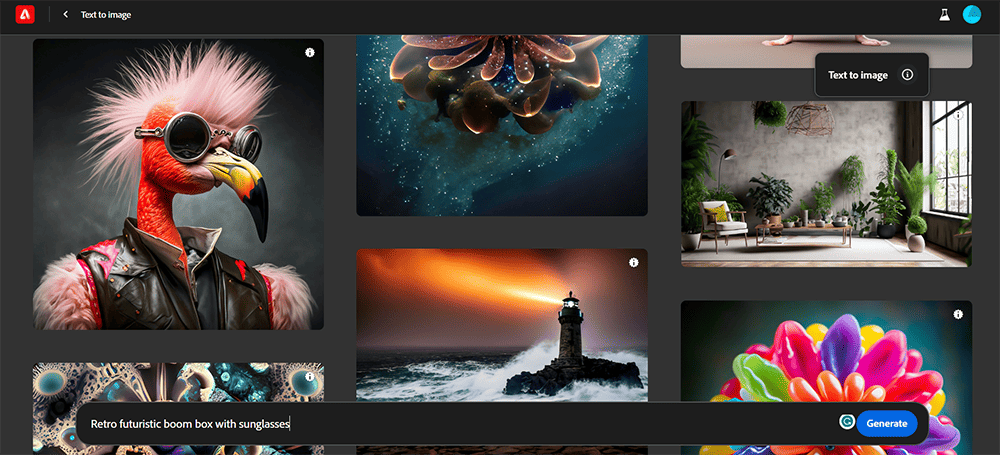Image resolution: width=1000 pixels, height=455 pixels.
Task: Open the lighthouse in storm thumbnail
Action: pos(502,325)
